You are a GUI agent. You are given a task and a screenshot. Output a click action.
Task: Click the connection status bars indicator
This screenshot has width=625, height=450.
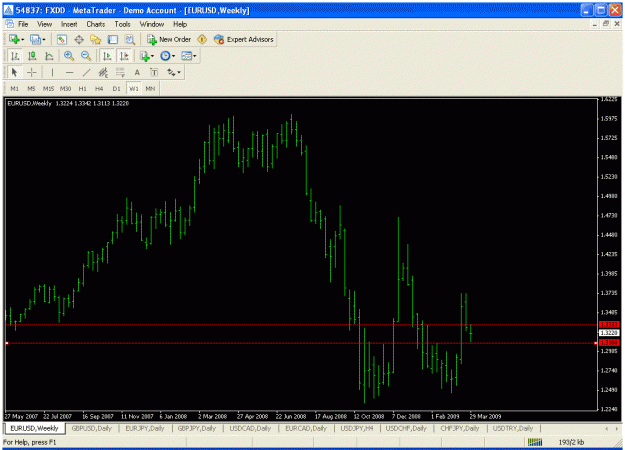pos(535,442)
